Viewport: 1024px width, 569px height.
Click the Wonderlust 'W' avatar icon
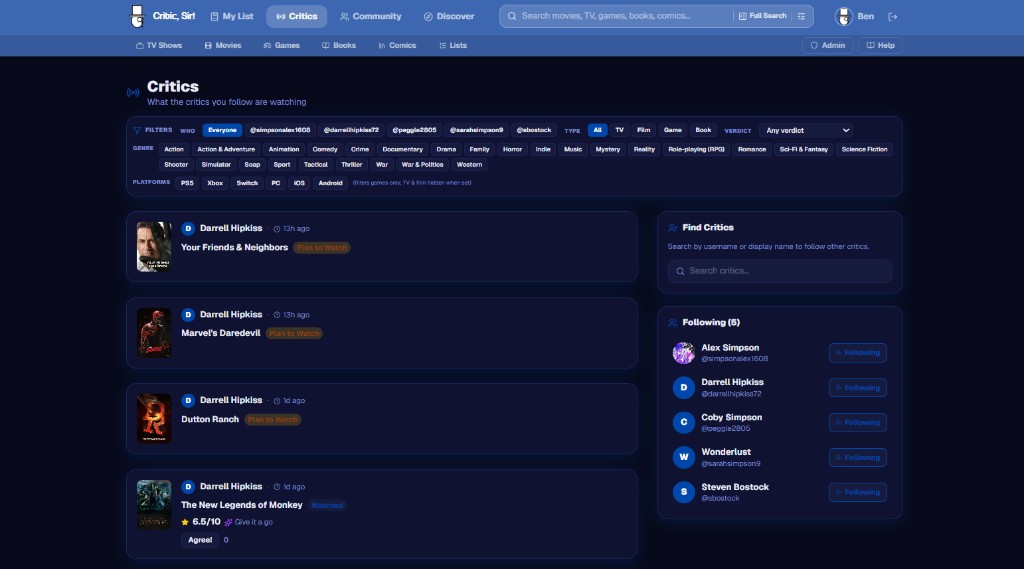click(x=684, y=457)
